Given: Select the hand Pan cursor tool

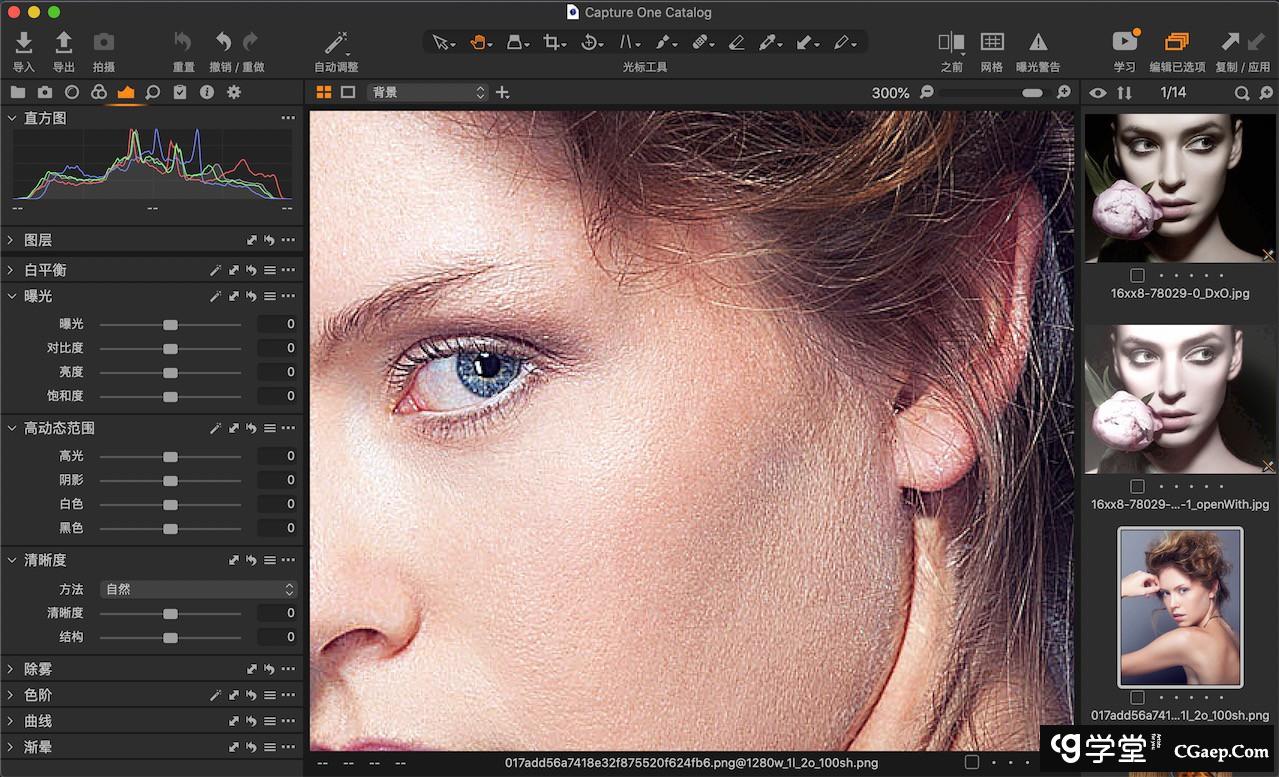Looking at the screenshot, I should pyautogui.click(x=480, y=42).
